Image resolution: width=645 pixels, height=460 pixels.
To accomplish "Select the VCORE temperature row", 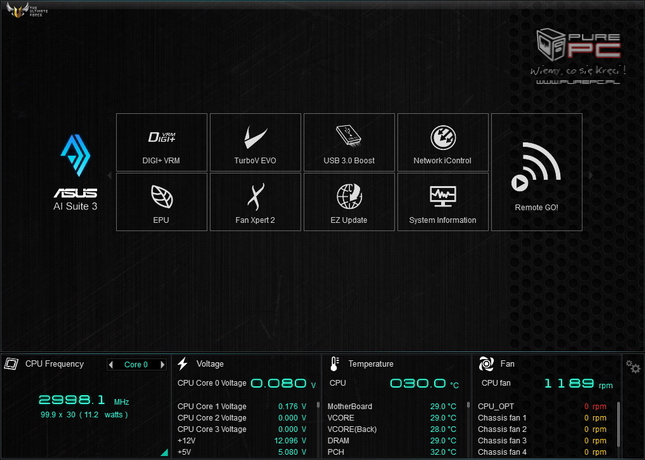I will click(x=392, y=418).
